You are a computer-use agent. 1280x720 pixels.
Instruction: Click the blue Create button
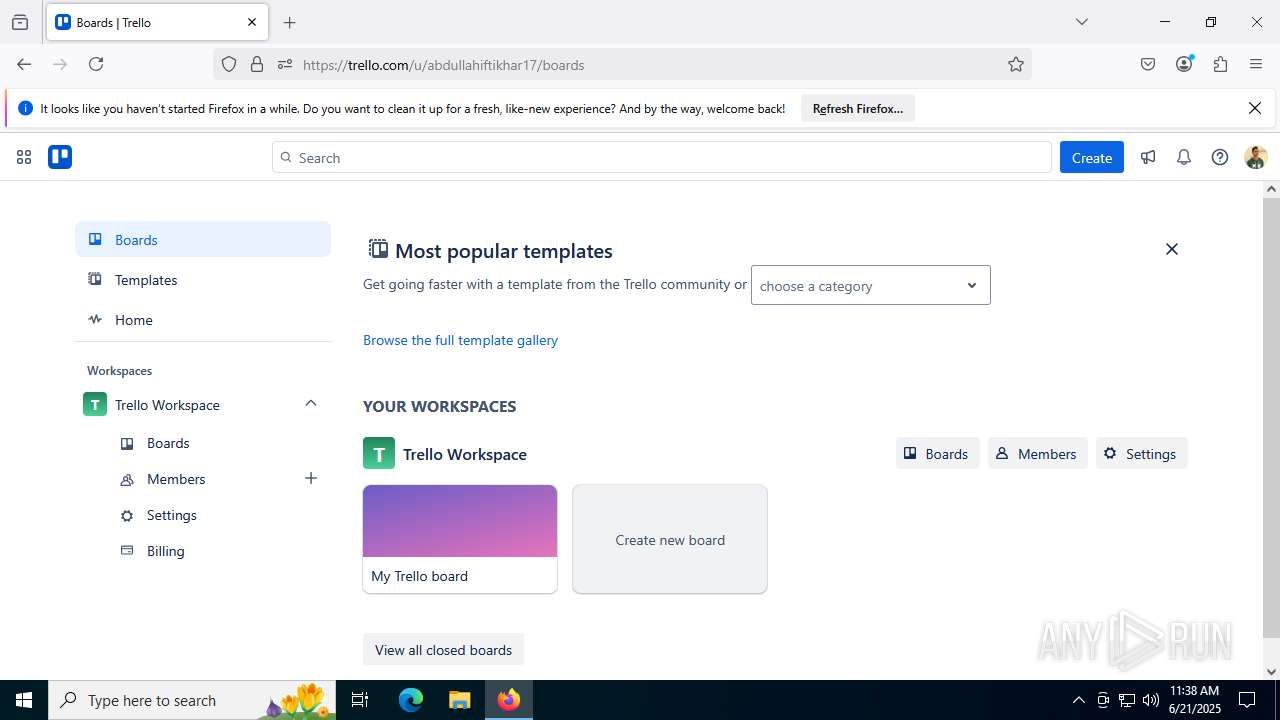(1092, 157)
